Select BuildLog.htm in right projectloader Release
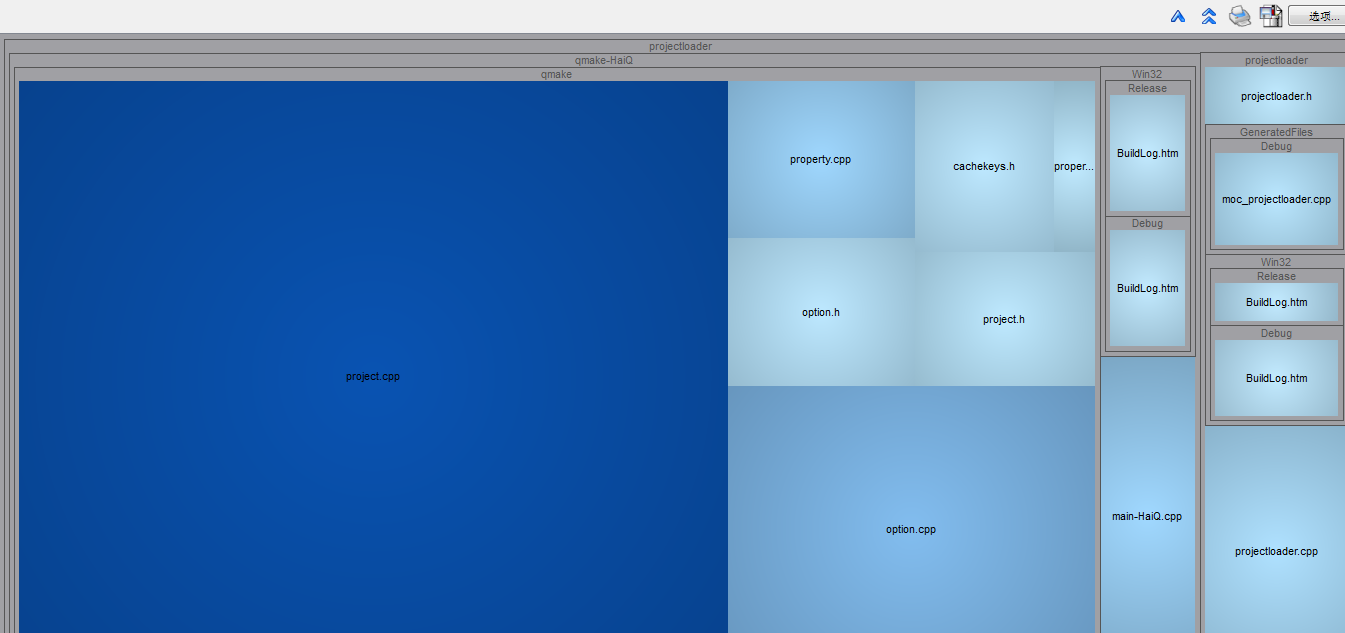This screenshot has width=1345, height=633. point(1276,302)
